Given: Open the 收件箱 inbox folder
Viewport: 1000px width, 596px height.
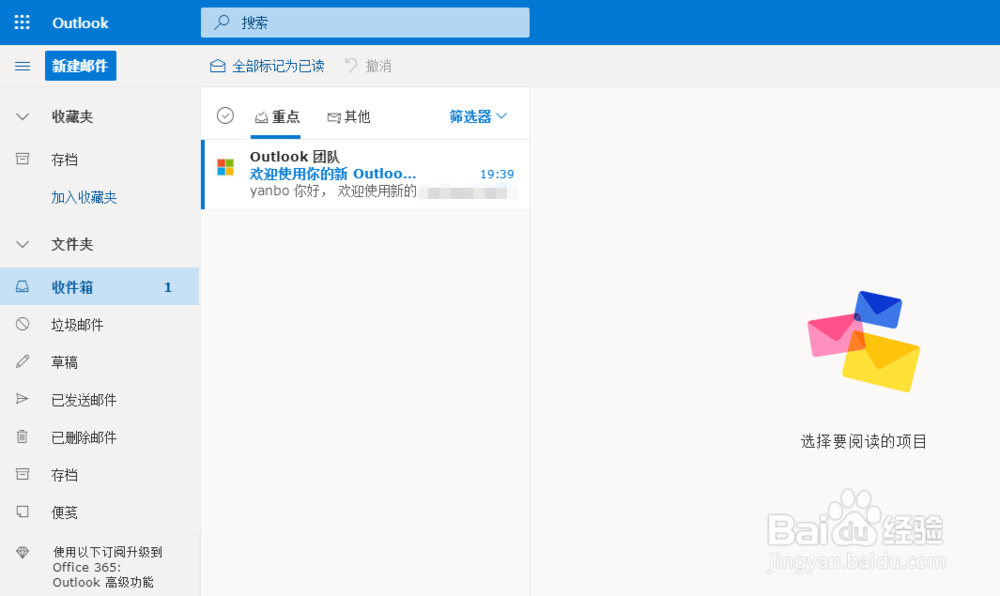Looking at the screenshot, I should (x=99, y=286).
